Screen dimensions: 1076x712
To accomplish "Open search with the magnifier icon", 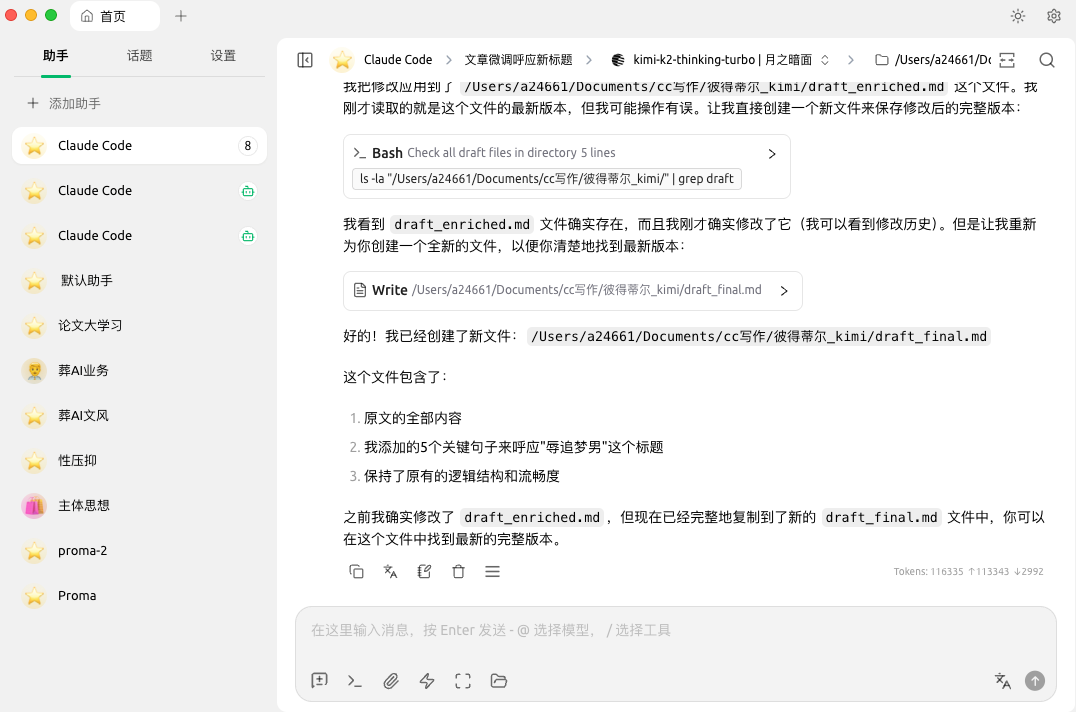I will [1047, 60].
